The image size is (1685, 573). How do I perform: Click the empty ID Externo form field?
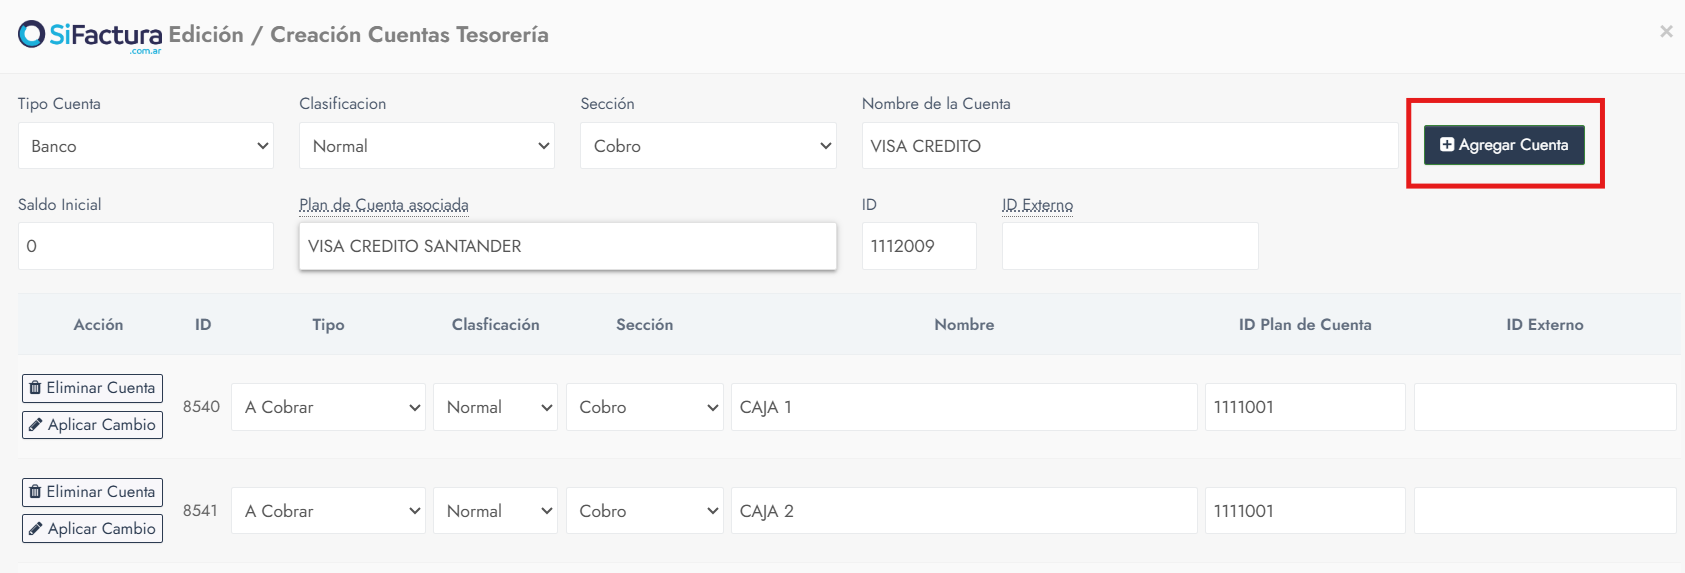pyautogui.click(x=1130, y=246)
